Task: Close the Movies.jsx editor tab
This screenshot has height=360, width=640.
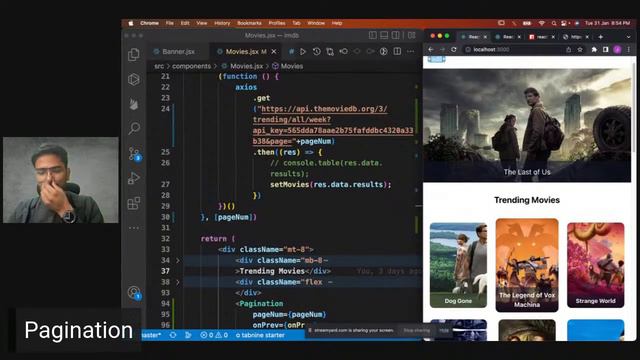Action: pyautogui.click(x=274, y=51)
